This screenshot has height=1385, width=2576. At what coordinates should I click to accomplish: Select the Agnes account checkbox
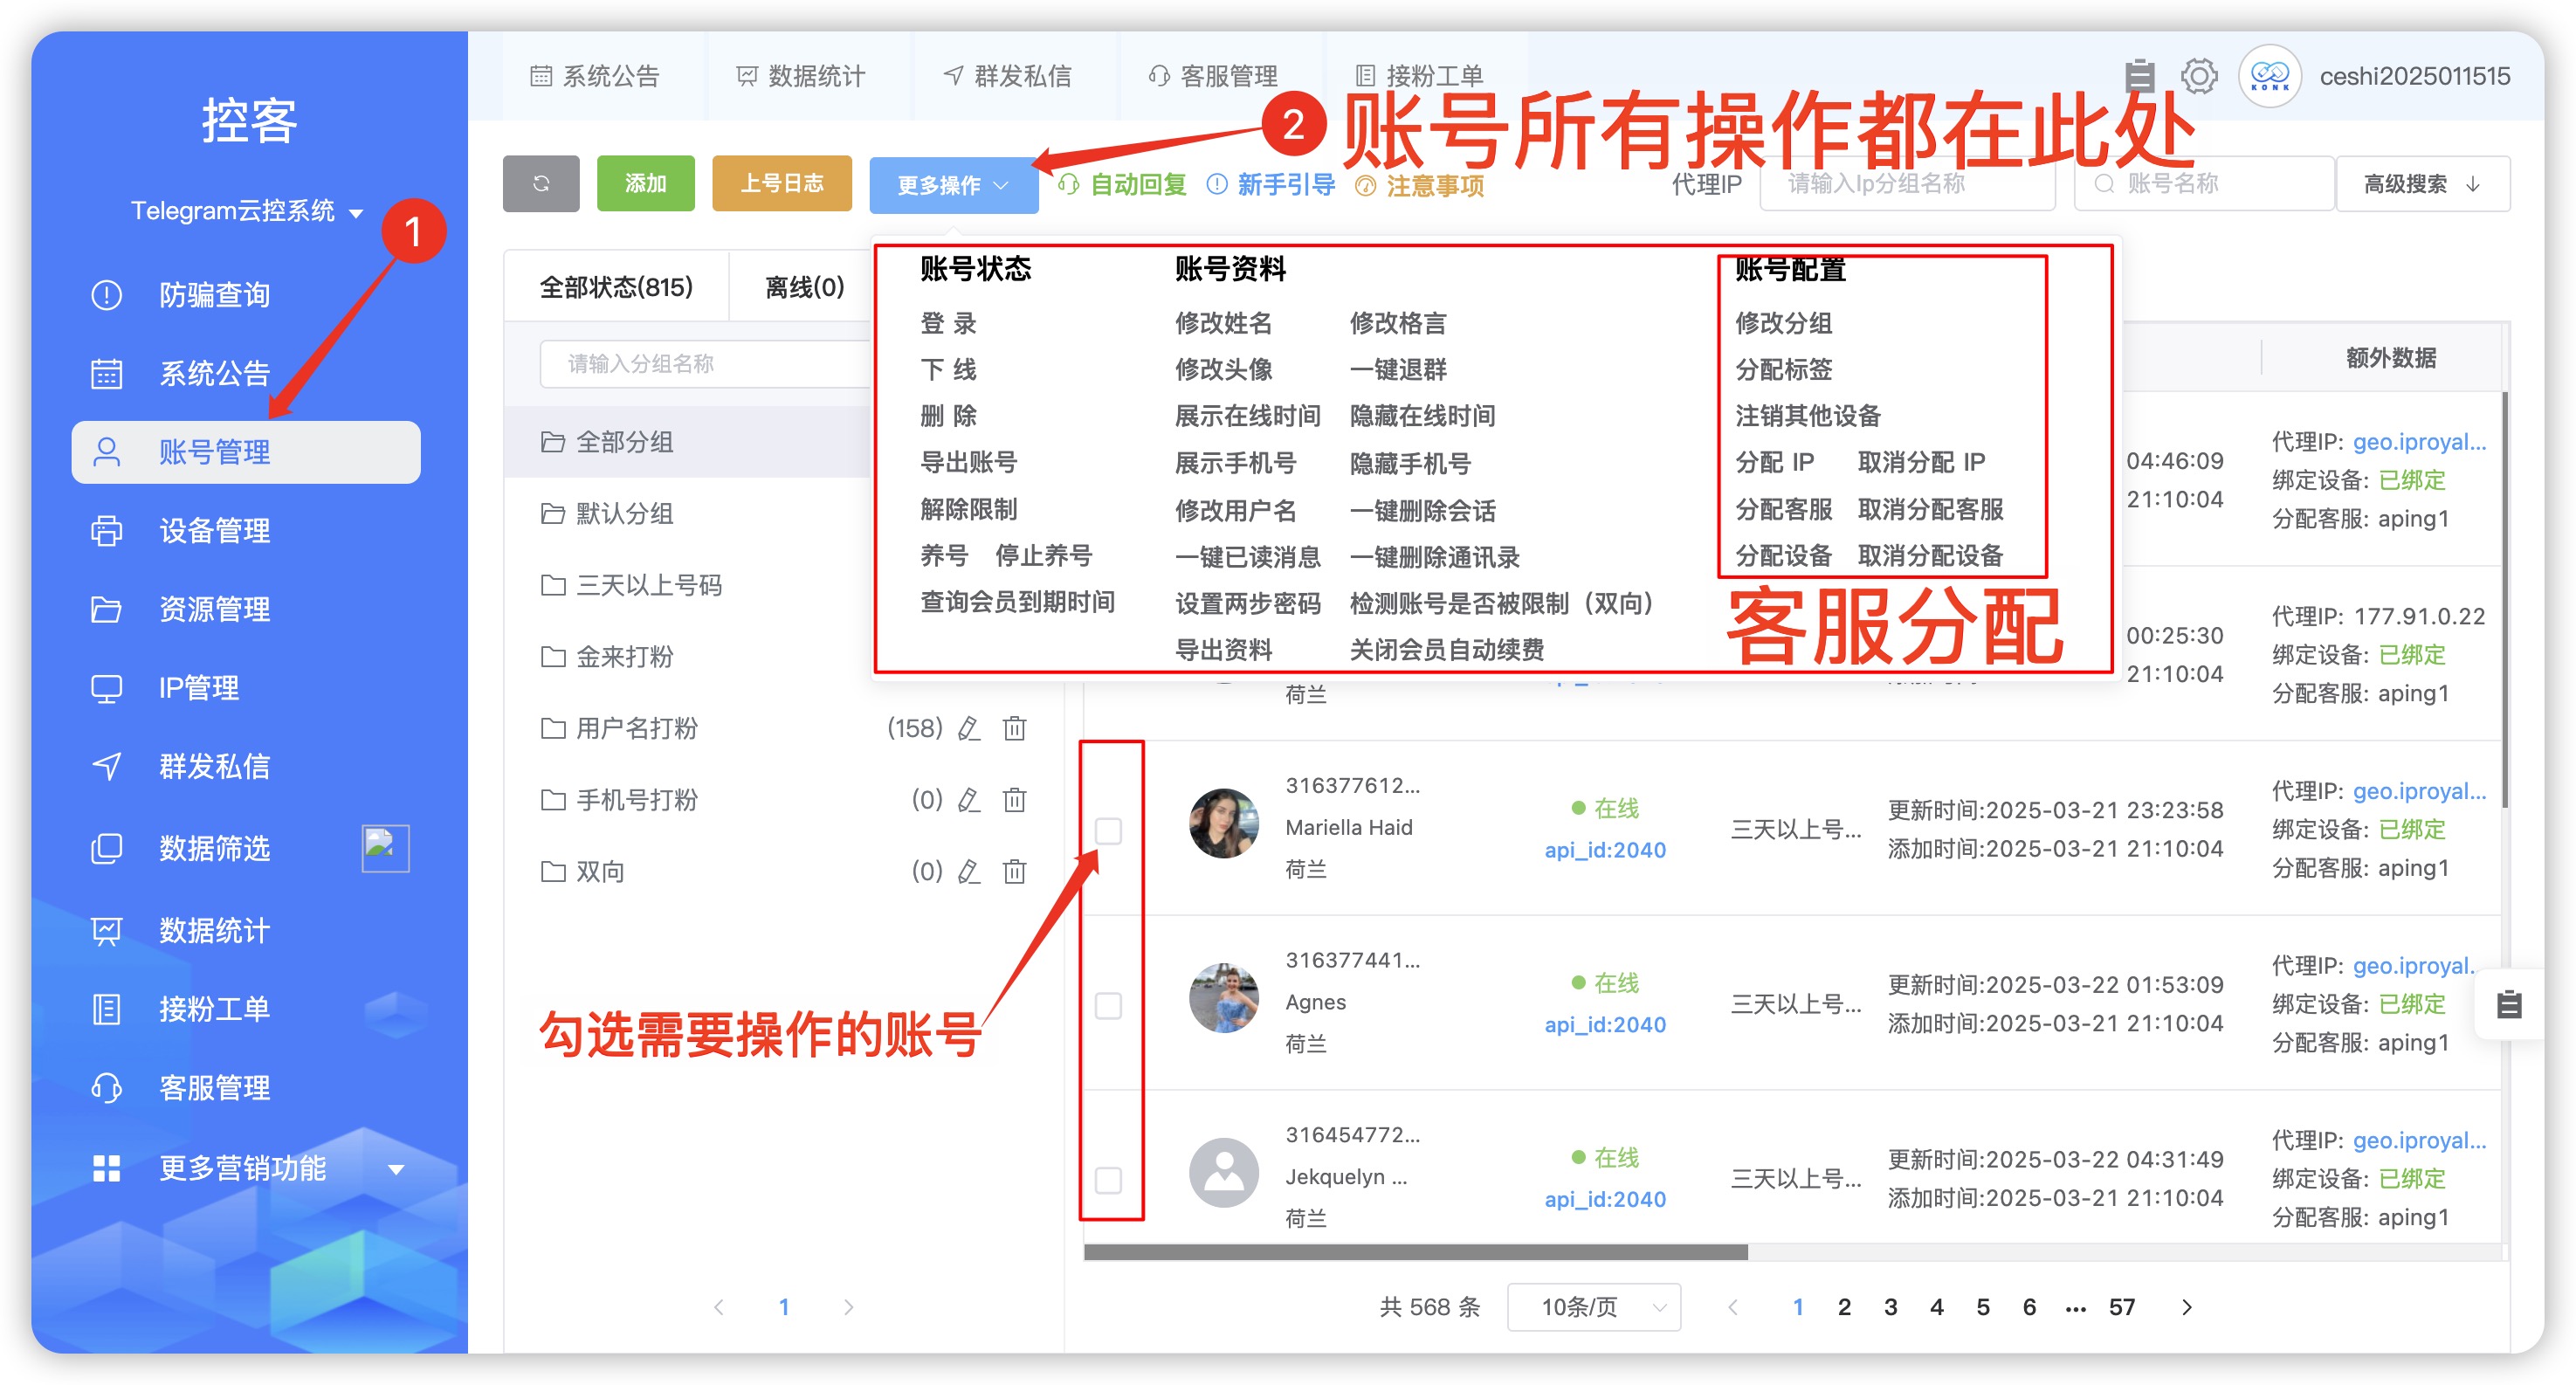pos(1108,1004)
